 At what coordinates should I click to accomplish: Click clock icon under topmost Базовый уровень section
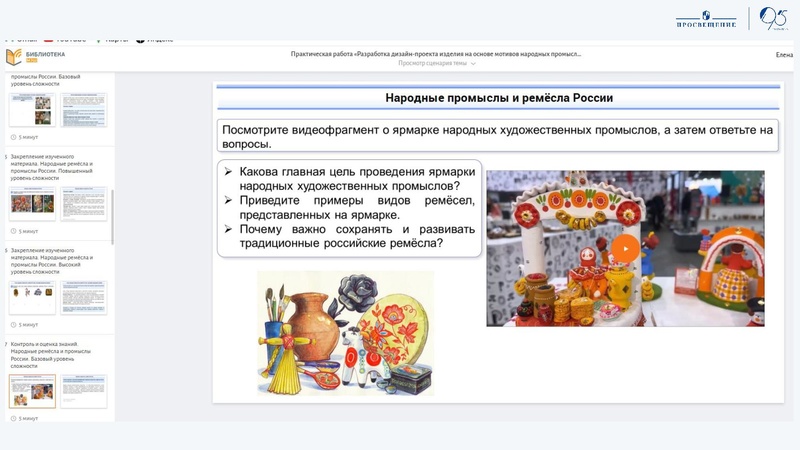click(13, 137)
